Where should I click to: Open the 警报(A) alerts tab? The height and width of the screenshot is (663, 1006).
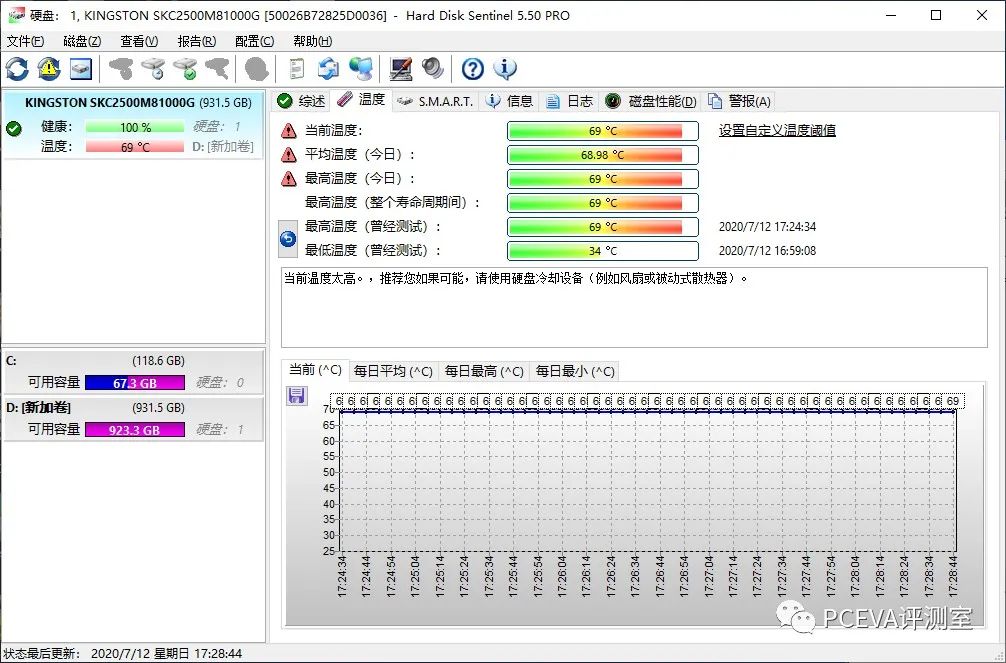(740, 101)
